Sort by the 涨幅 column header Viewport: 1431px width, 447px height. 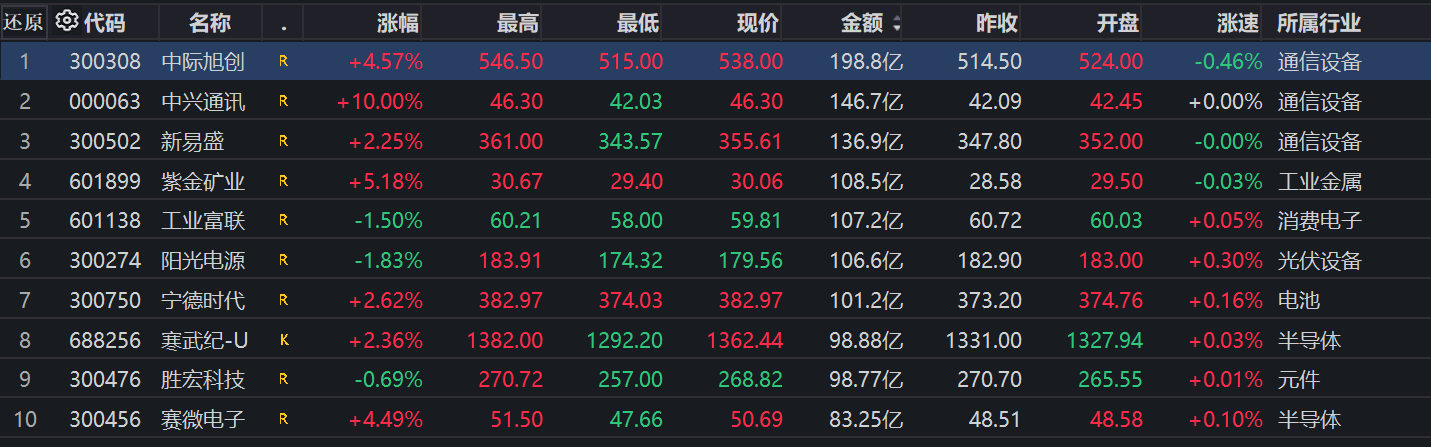399,22
